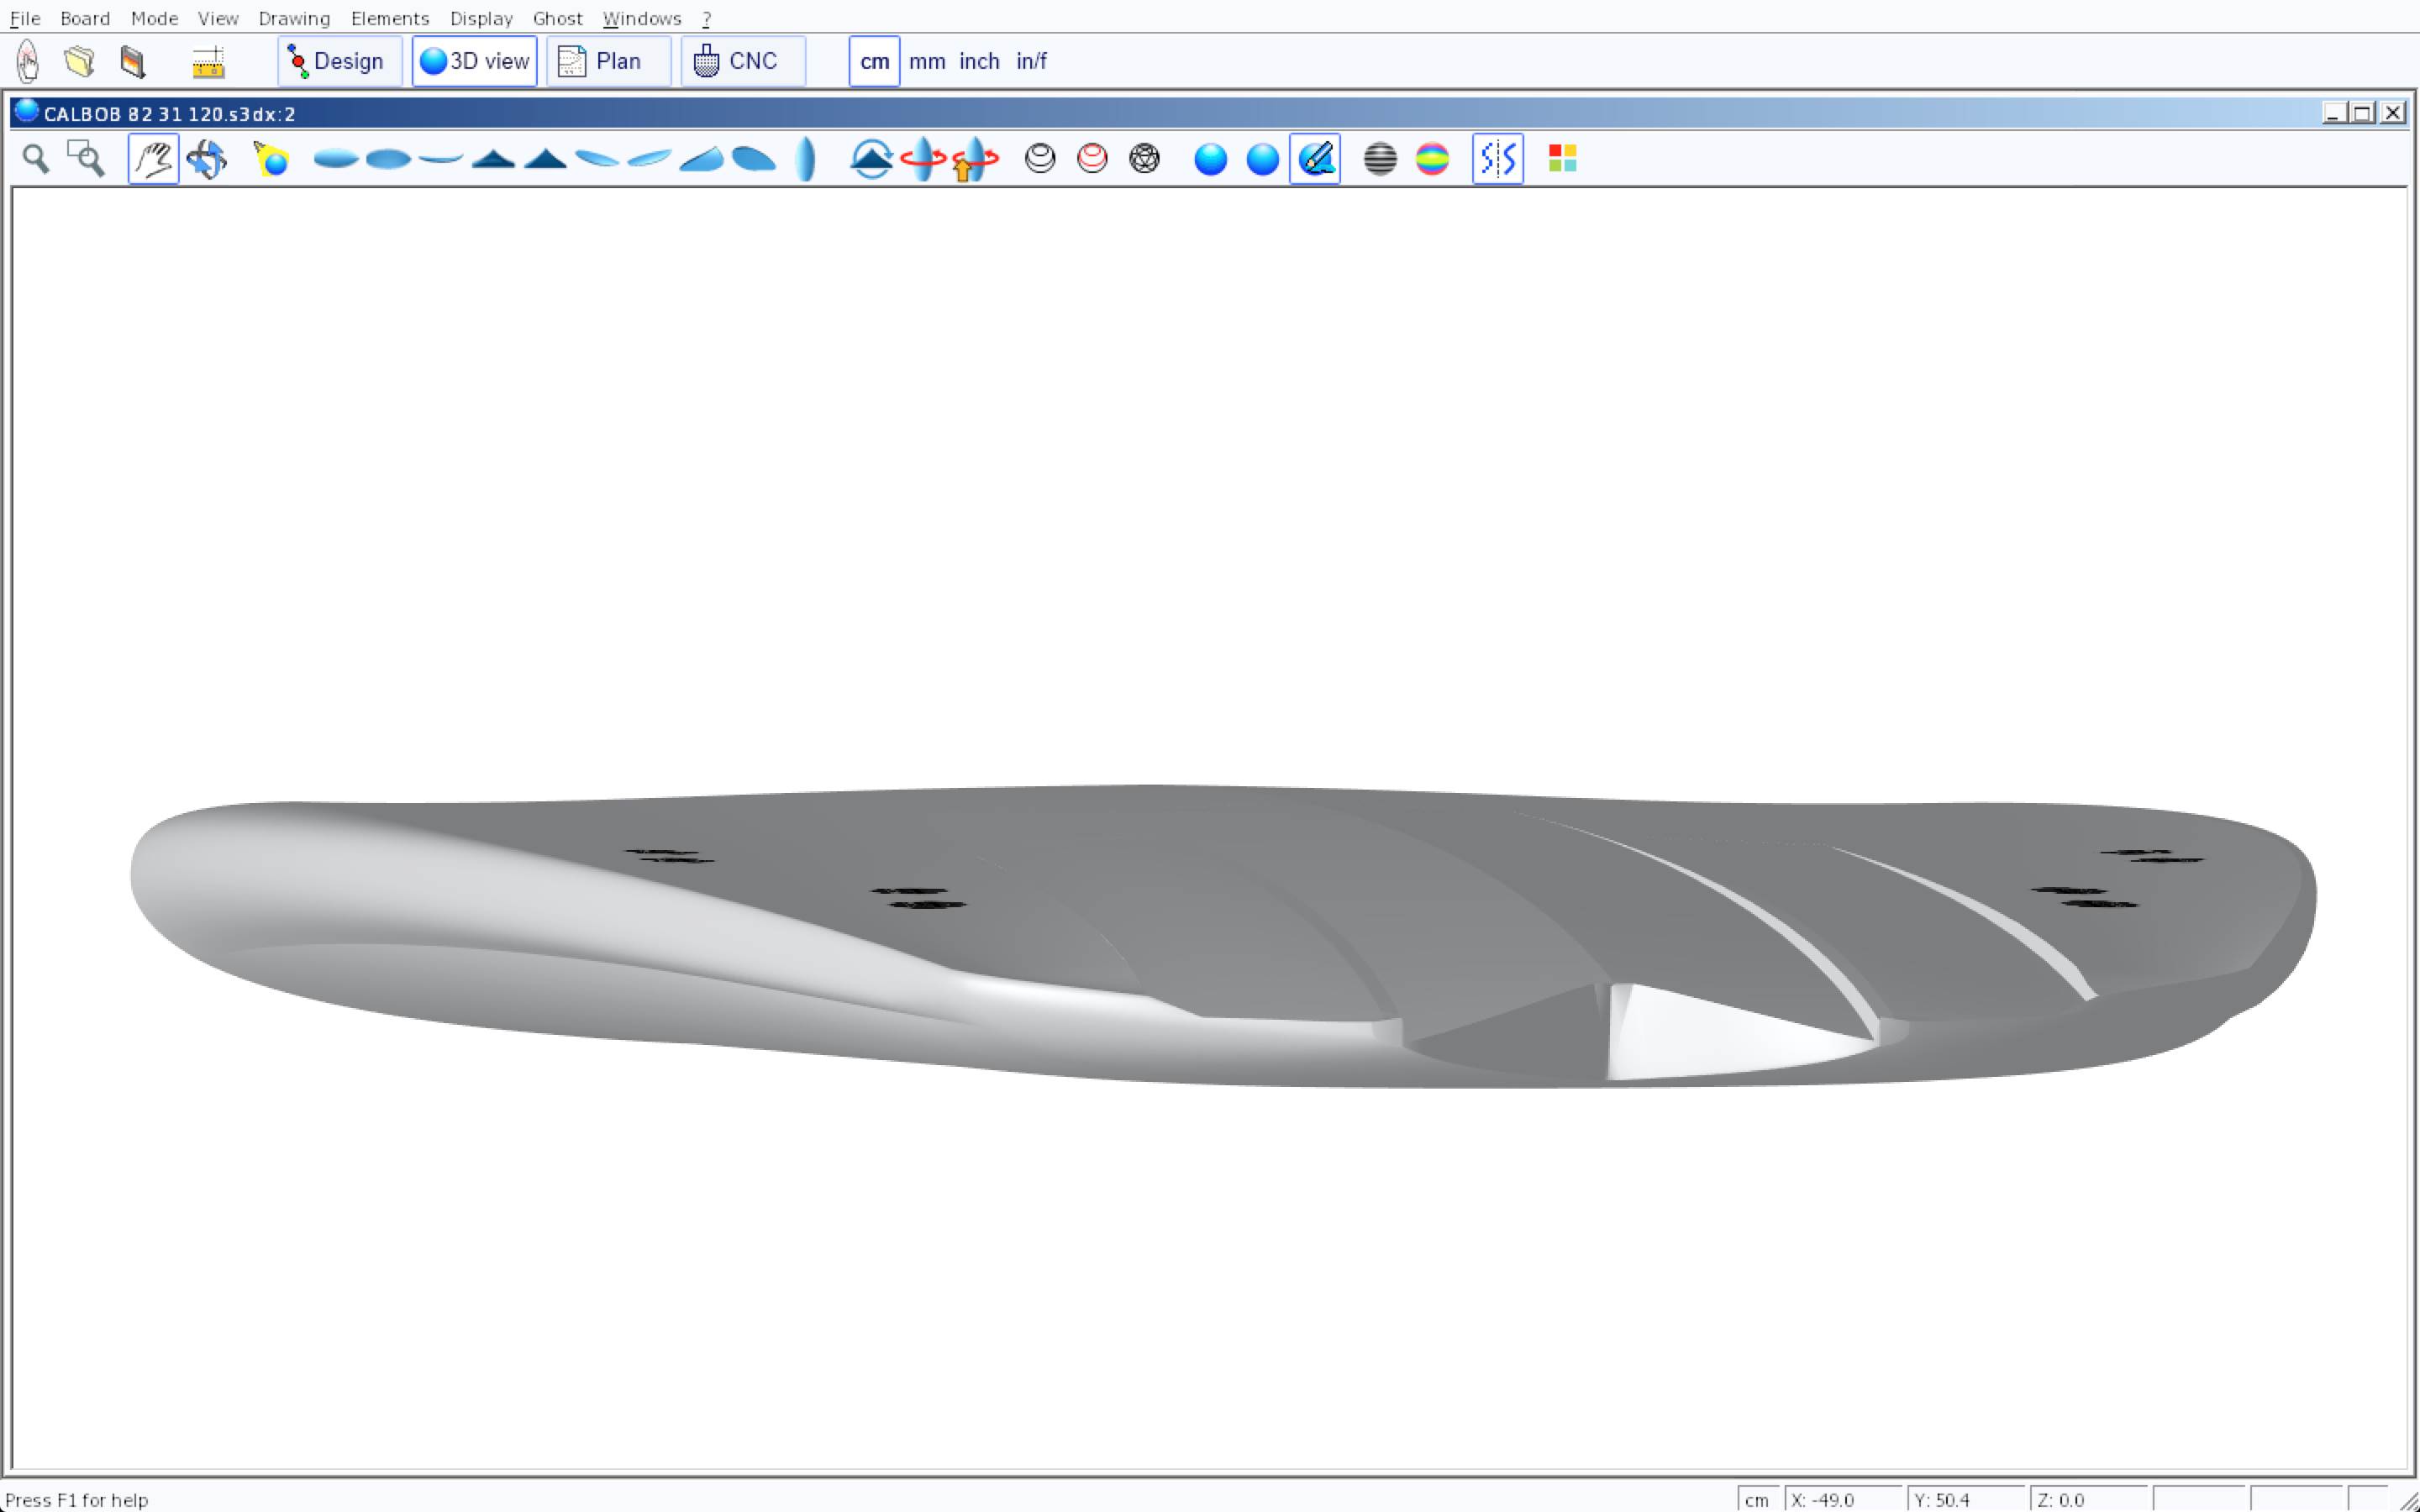The height and width of the screenshot is (1512, 2420).
Task: Switch to the Design mode
Action: tap(339, 62)
